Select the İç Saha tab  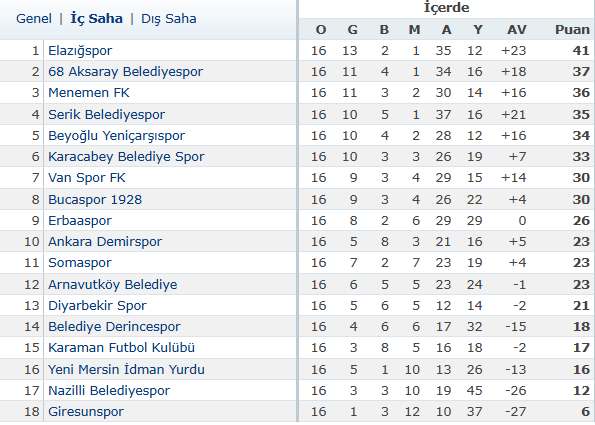(97, 19)
